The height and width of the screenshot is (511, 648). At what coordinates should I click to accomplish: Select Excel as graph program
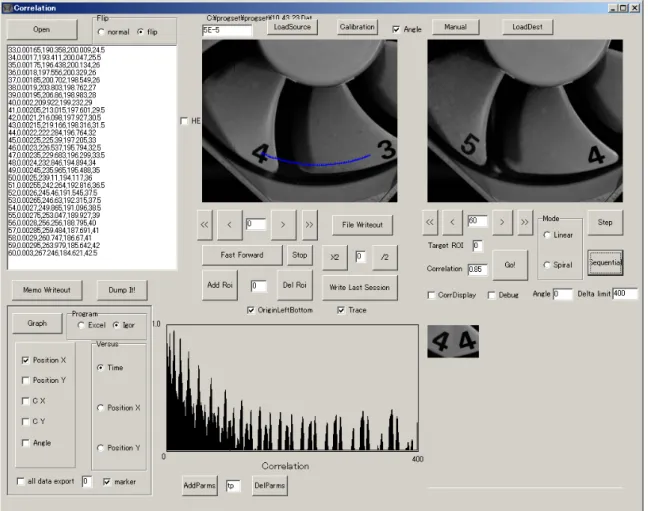[x=81, y=325]
